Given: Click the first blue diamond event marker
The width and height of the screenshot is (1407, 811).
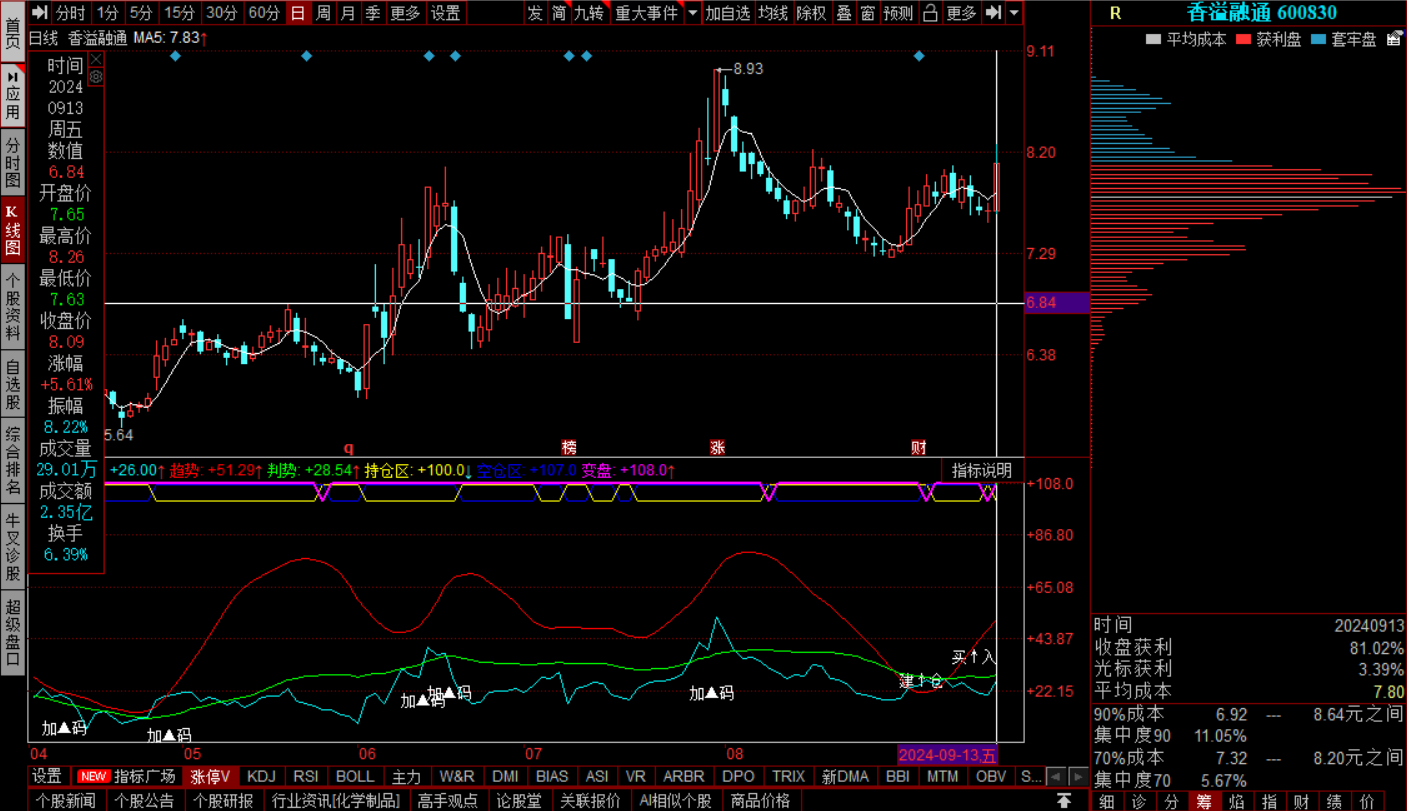Looking at the screenshot, I should pyautogui.click(x=175, y=56).
